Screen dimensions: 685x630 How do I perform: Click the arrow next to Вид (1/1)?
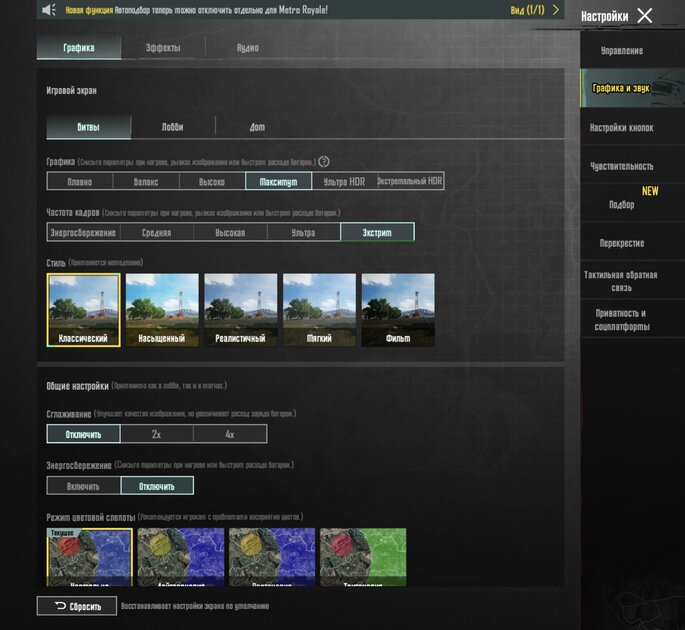[x=556, y=10]
